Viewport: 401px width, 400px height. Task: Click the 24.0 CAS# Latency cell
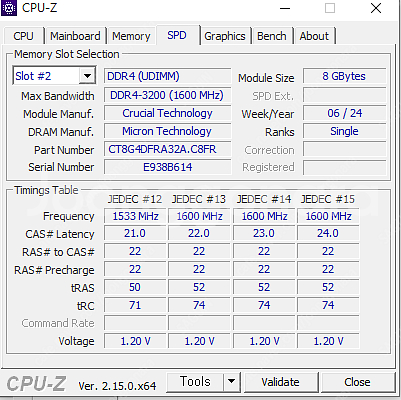pyautogui.click(x=328, y=233)
